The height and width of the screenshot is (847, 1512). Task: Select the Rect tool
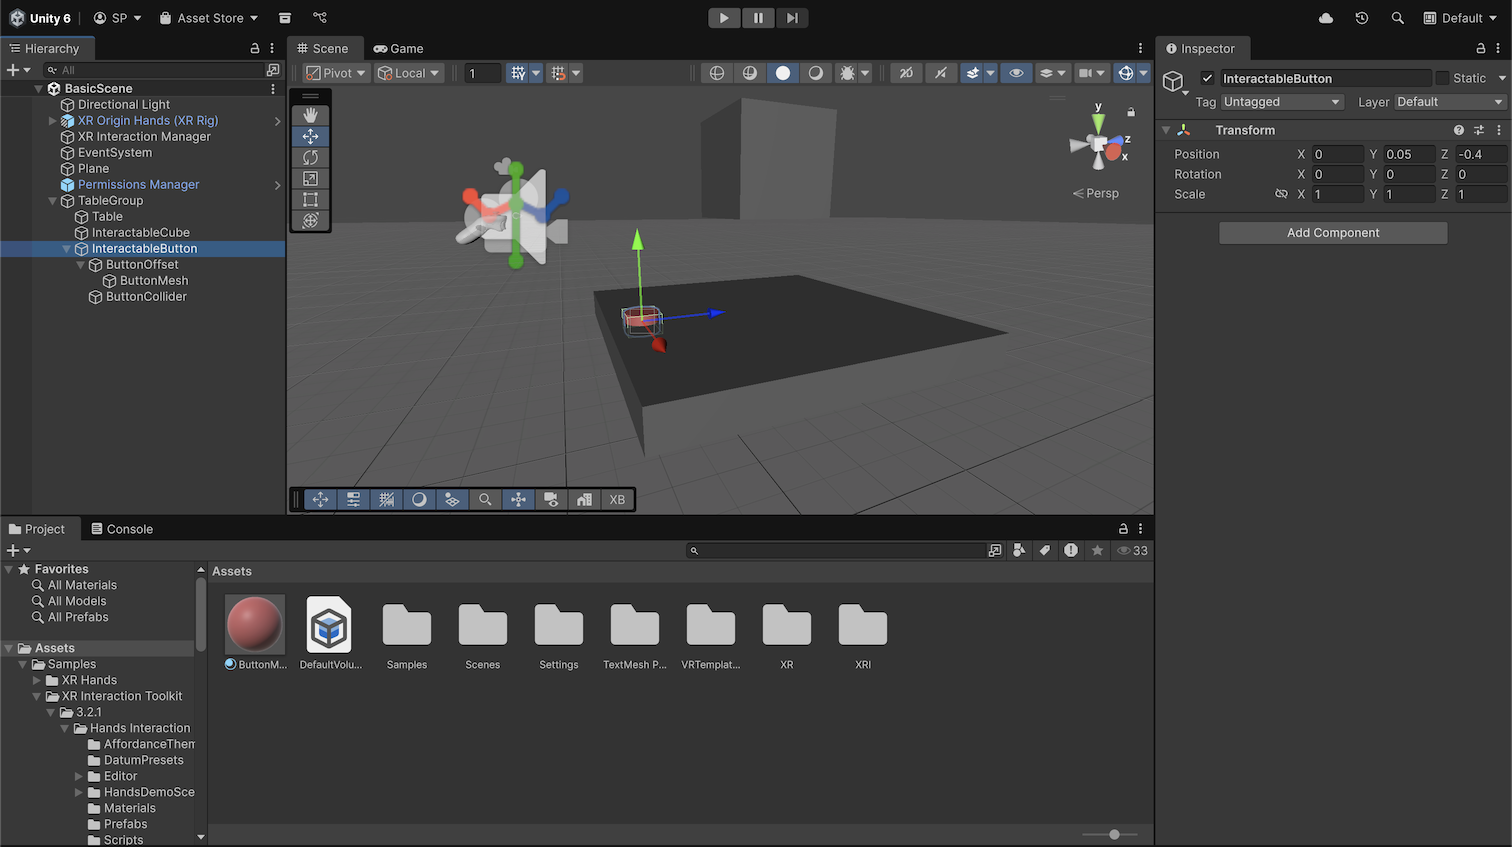coord(310,199)
